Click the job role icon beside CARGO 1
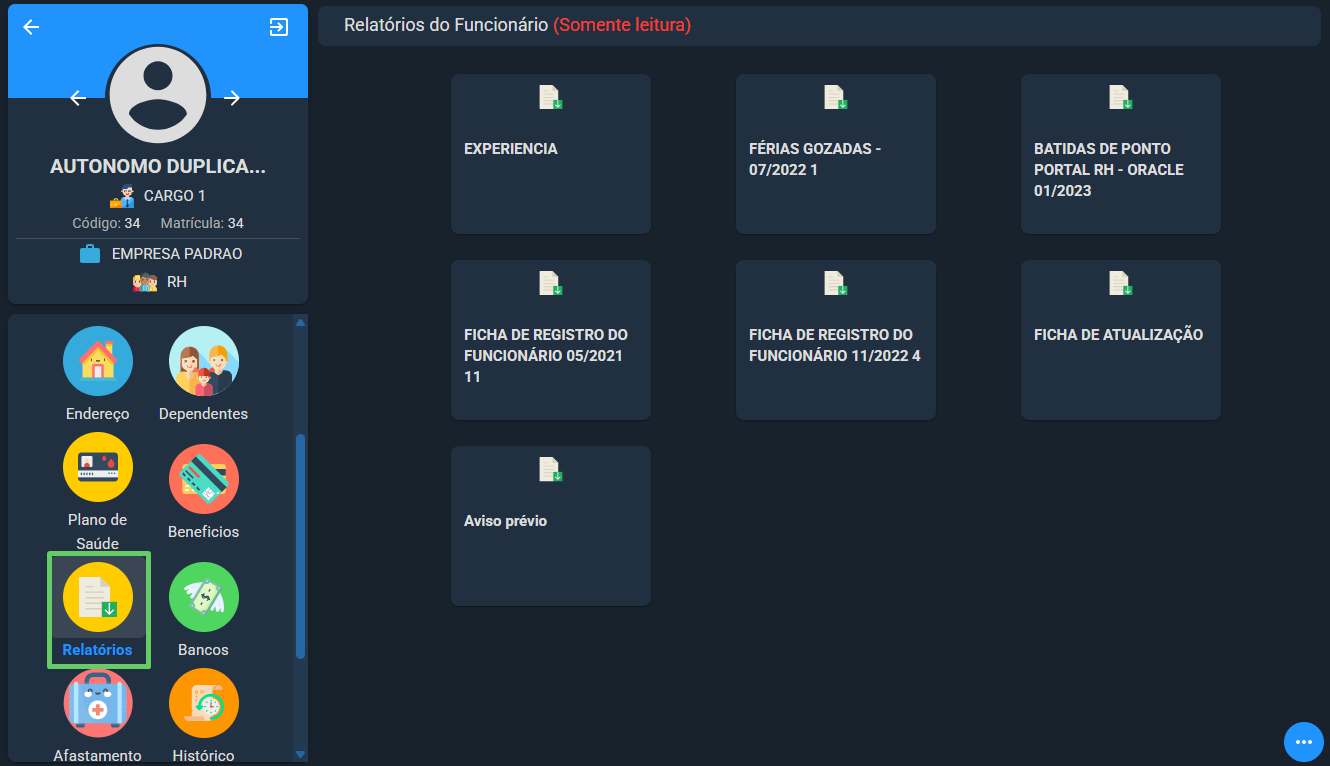Screen dimensions: 1330x766 click(x=122, y=196)
